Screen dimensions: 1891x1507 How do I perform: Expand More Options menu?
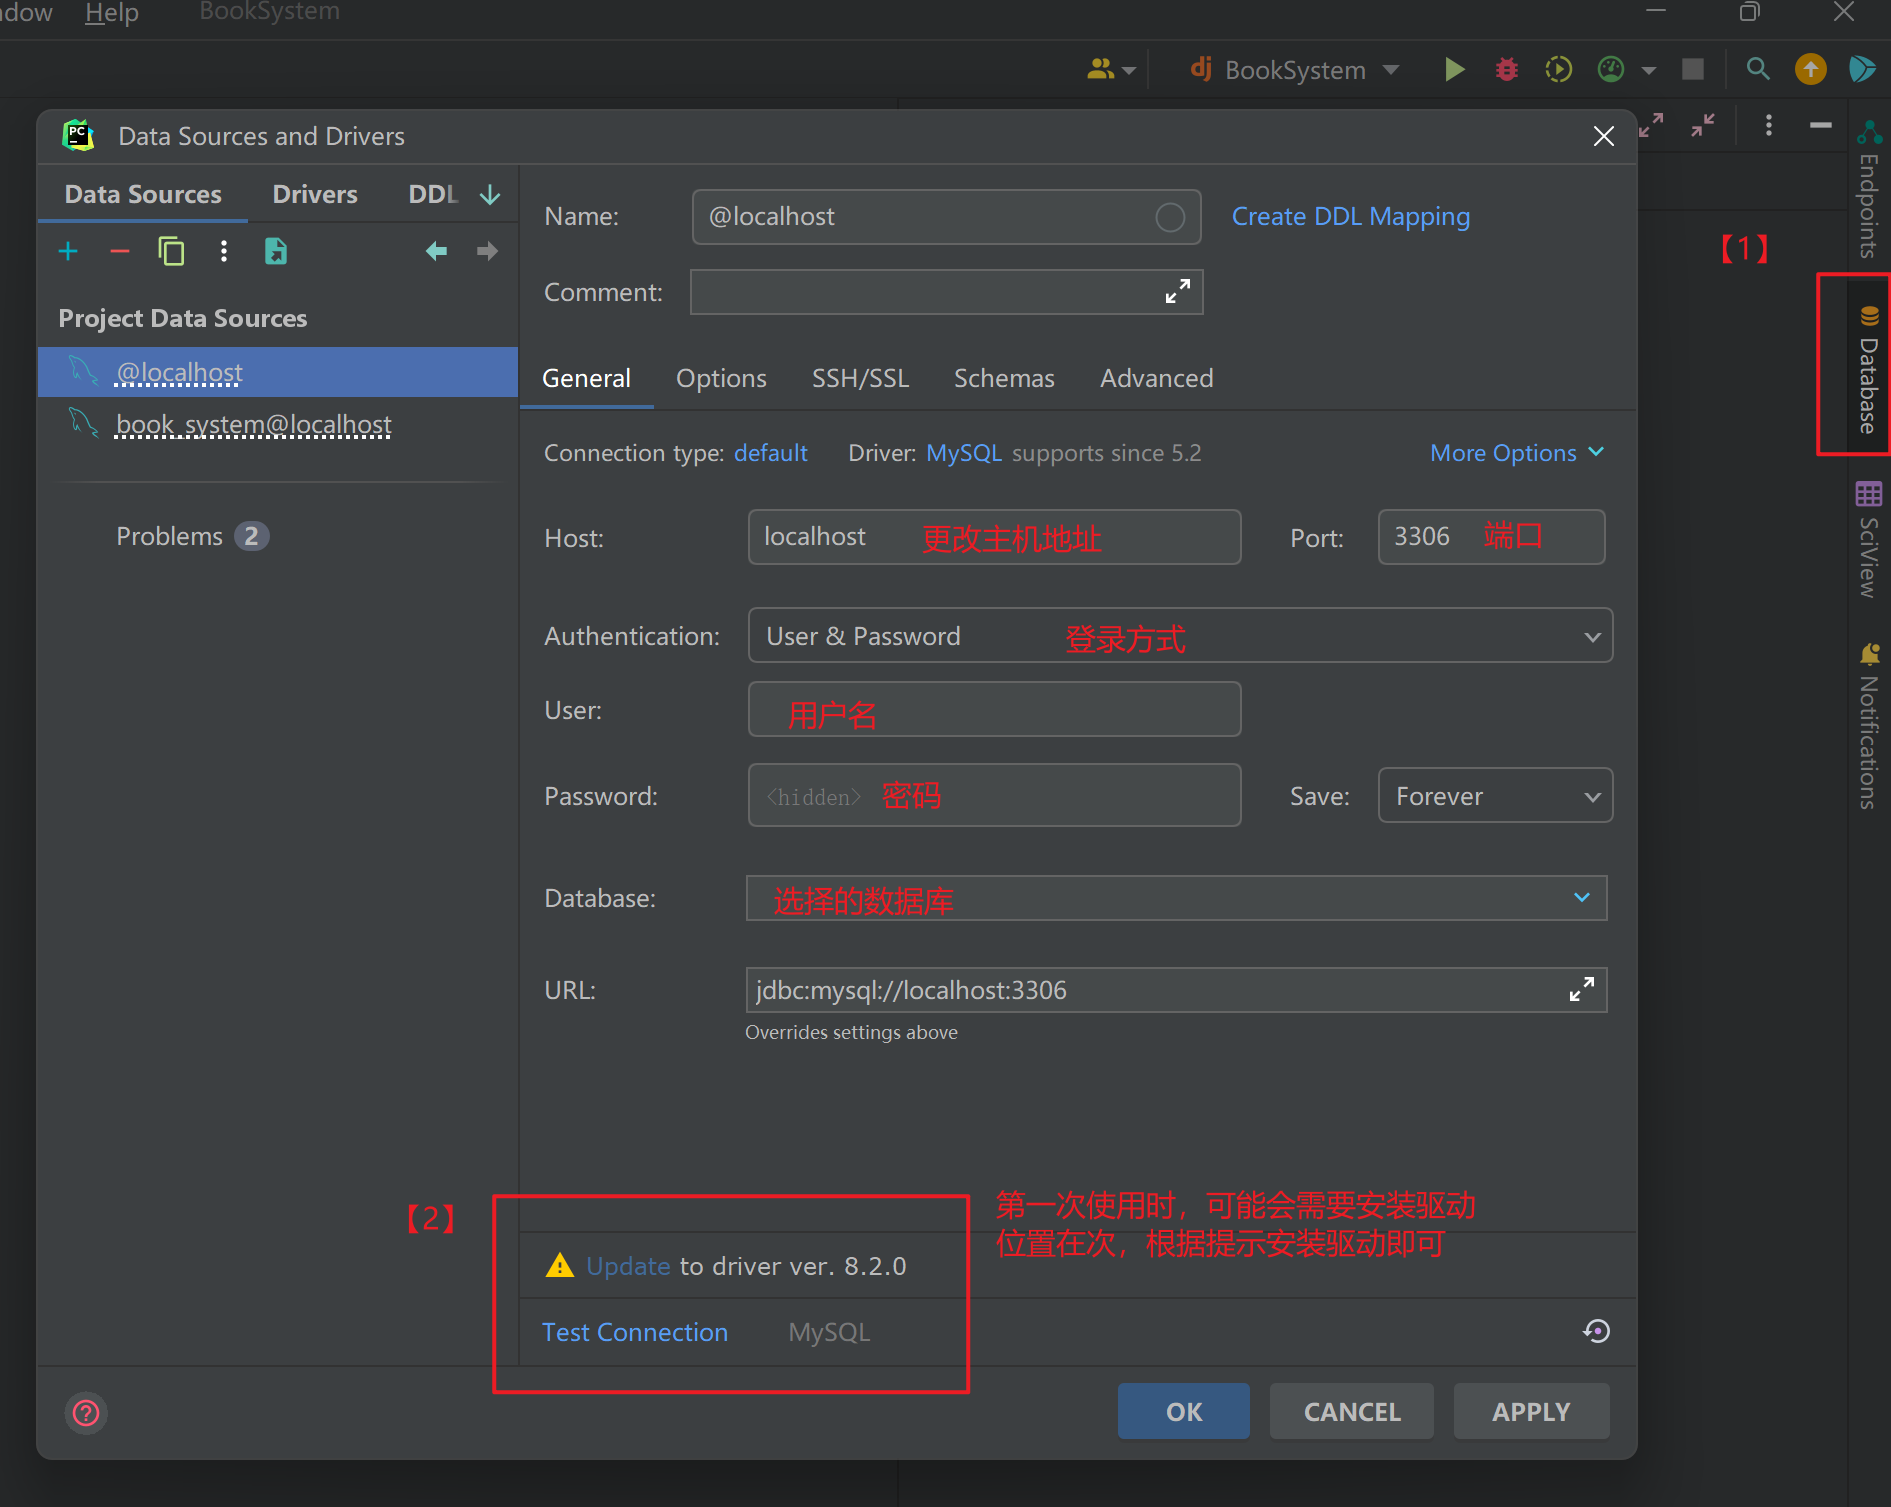click(1516, 453)
